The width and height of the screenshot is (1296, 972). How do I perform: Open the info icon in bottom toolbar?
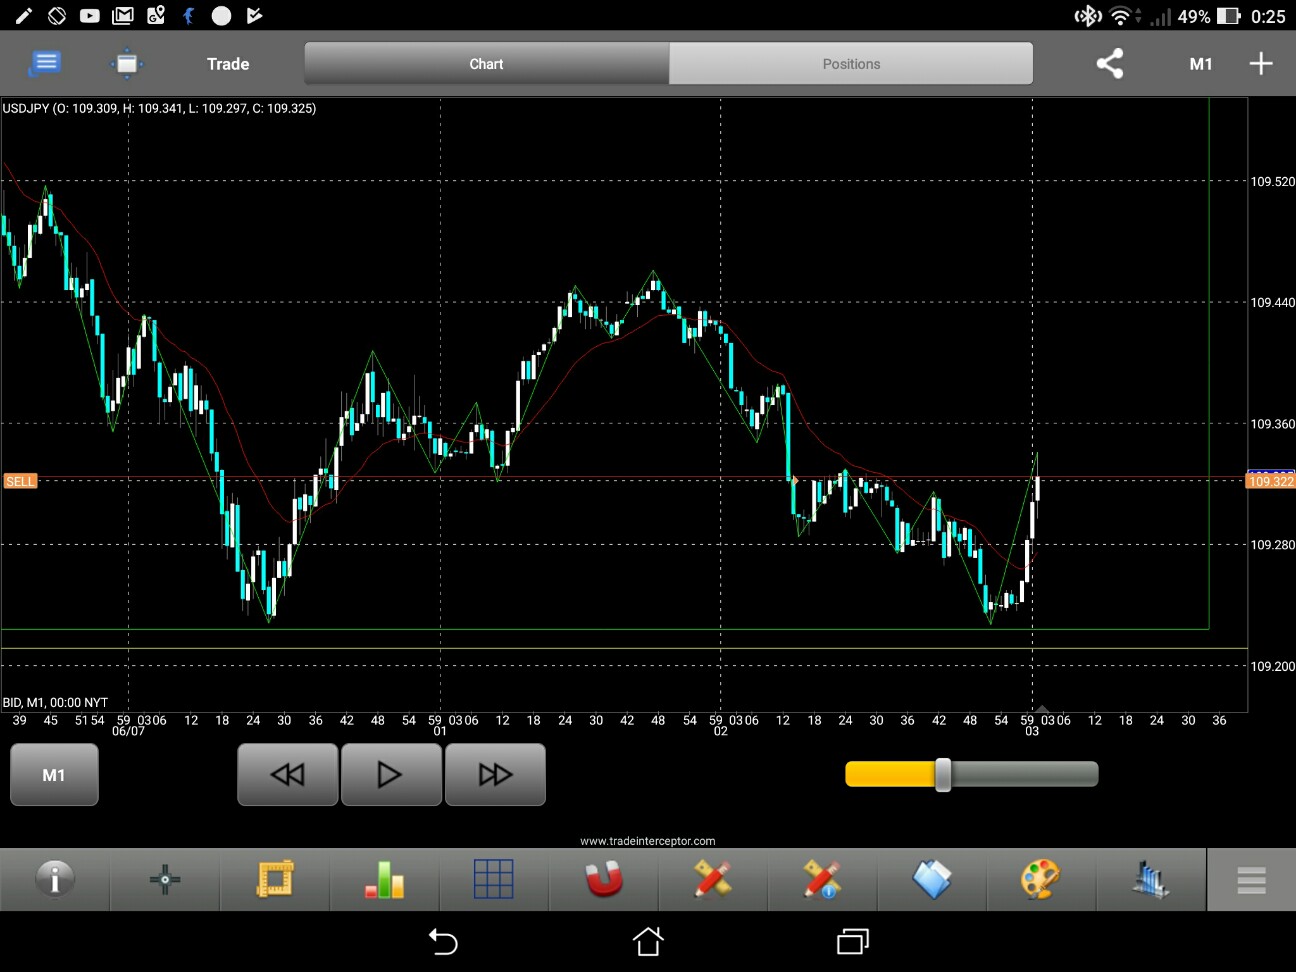(x=55, y=879)
